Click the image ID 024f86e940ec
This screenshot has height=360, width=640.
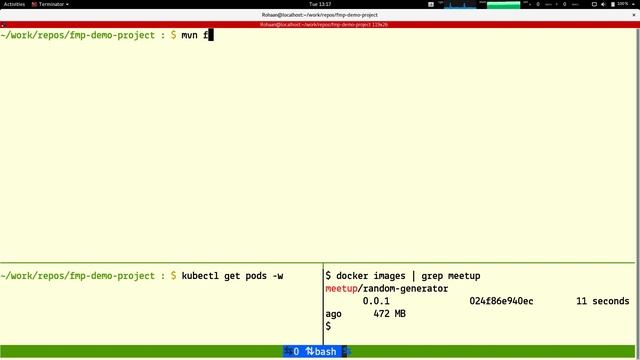click(x=501, y=301)
